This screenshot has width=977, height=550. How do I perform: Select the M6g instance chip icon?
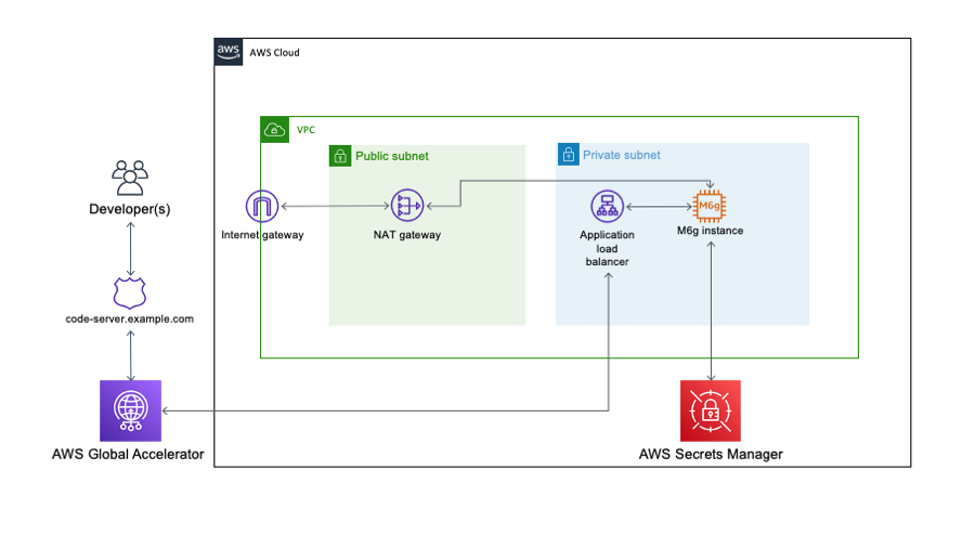click(710, 206)
